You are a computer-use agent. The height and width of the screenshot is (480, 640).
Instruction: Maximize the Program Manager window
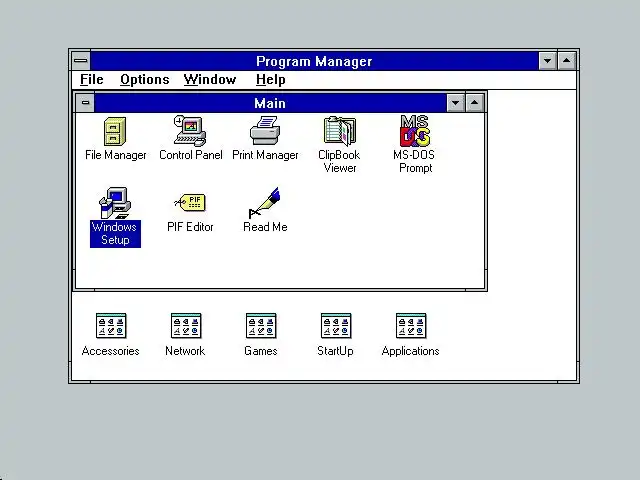click(567, 61)
